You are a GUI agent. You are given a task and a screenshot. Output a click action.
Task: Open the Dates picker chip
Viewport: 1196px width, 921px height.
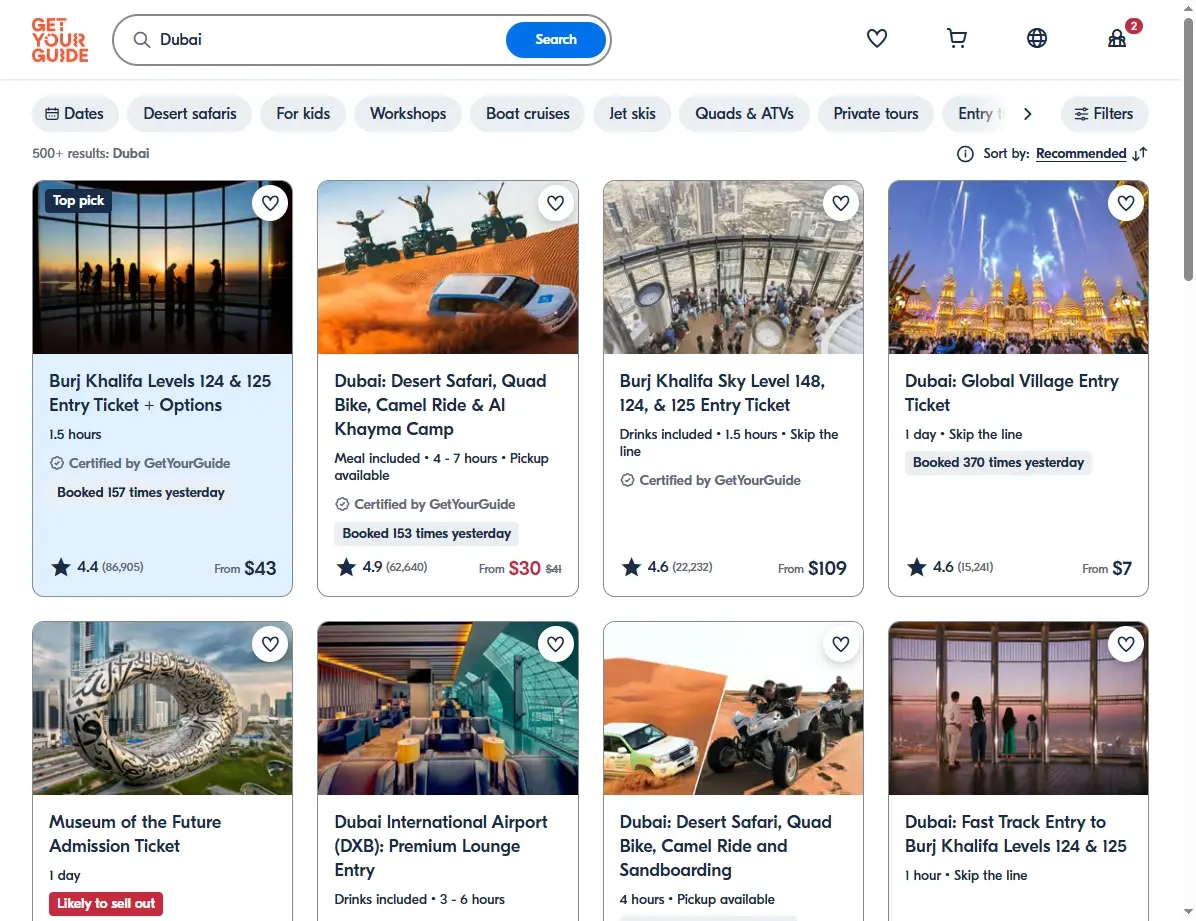click(x=75, y=114)
